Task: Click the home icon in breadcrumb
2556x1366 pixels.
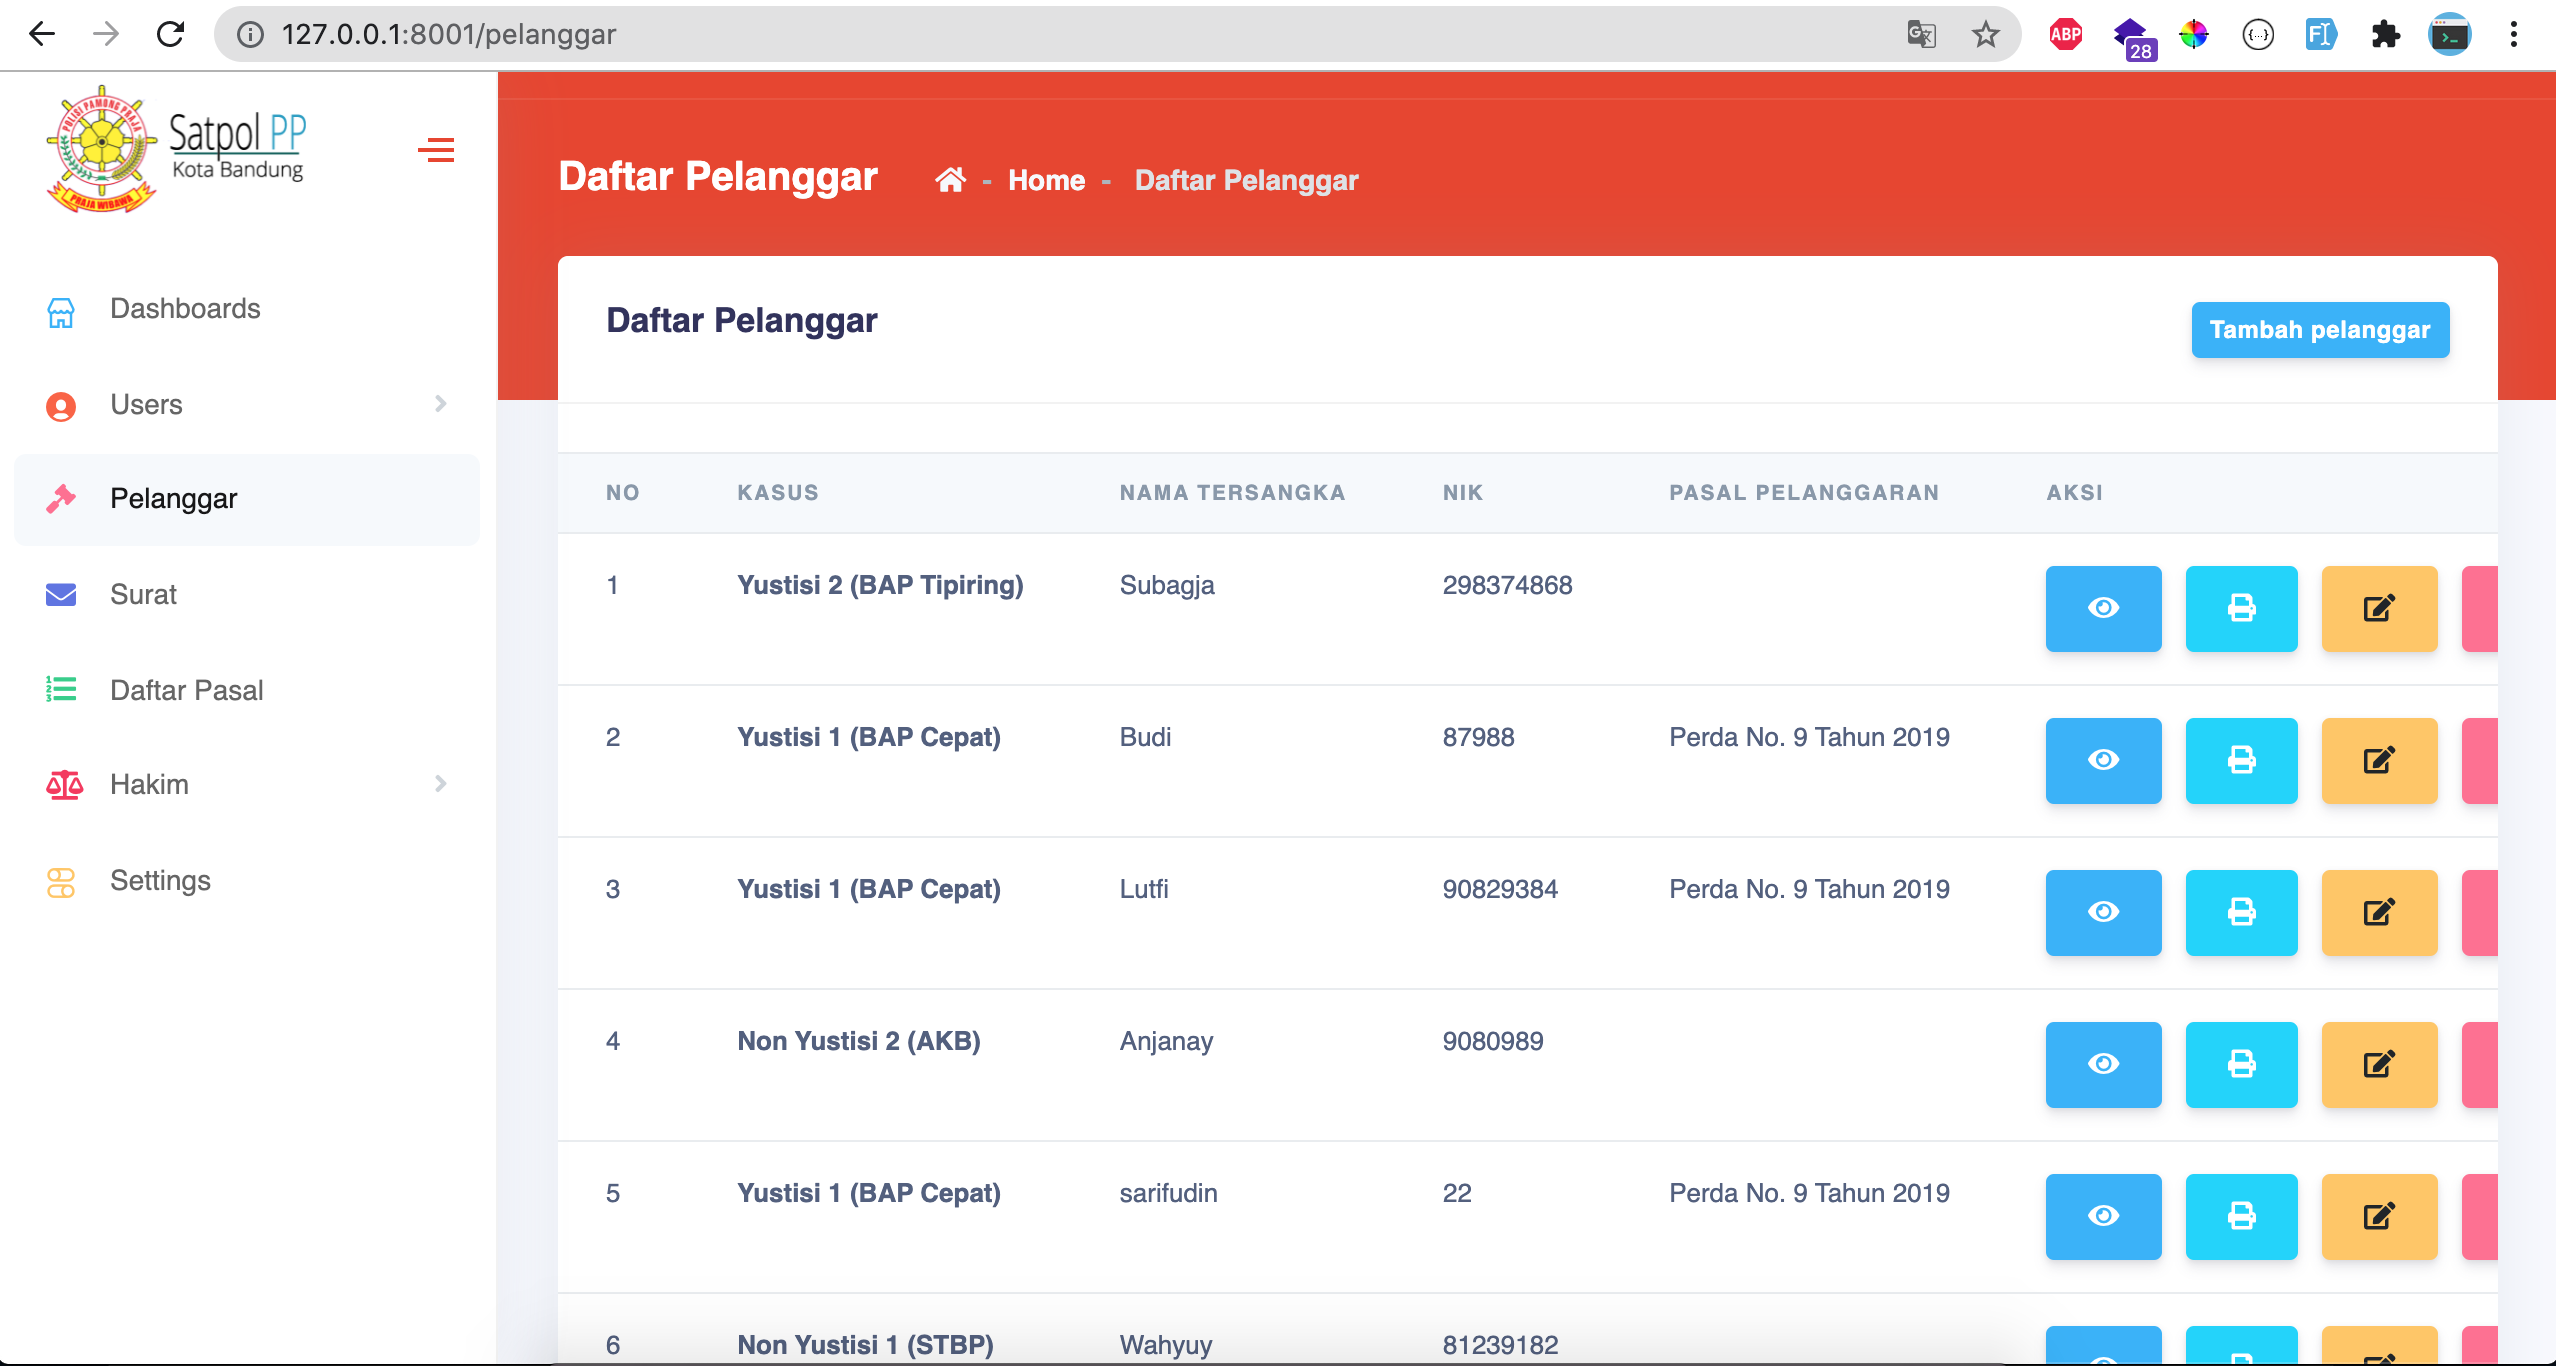Action: pos(950,180)
